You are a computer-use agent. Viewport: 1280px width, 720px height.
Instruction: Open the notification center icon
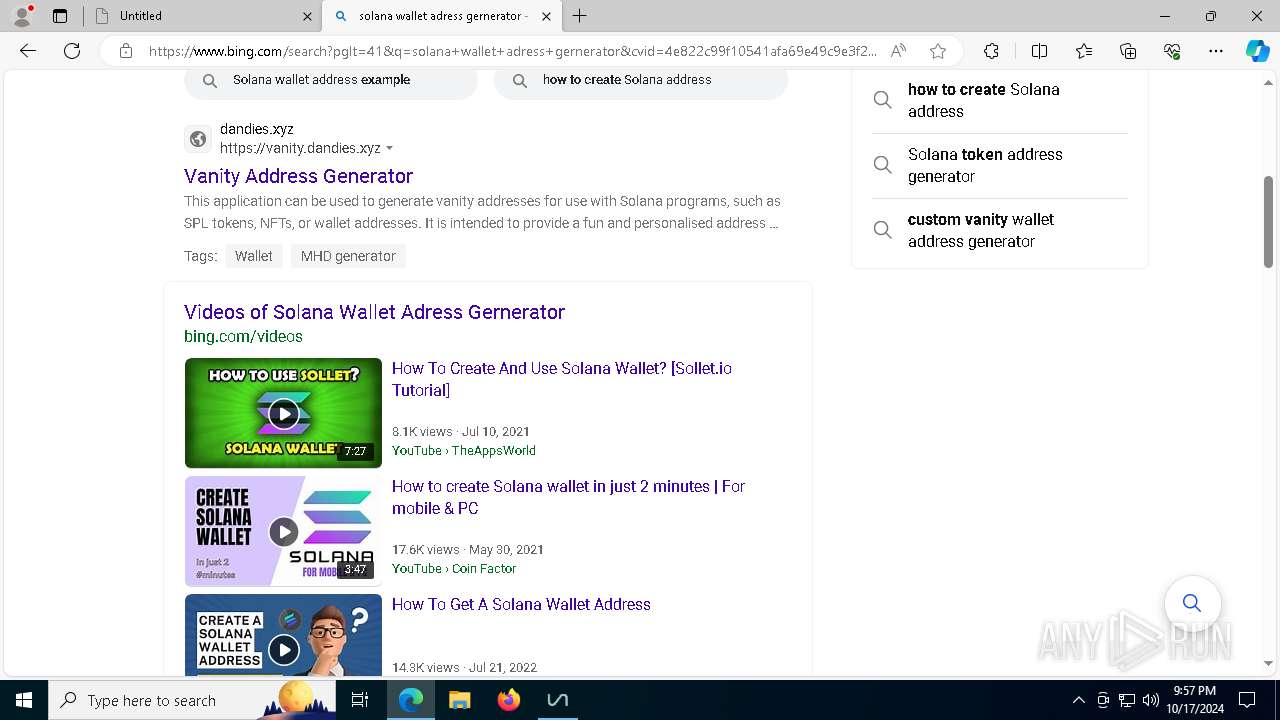(x=1247, y=700)
